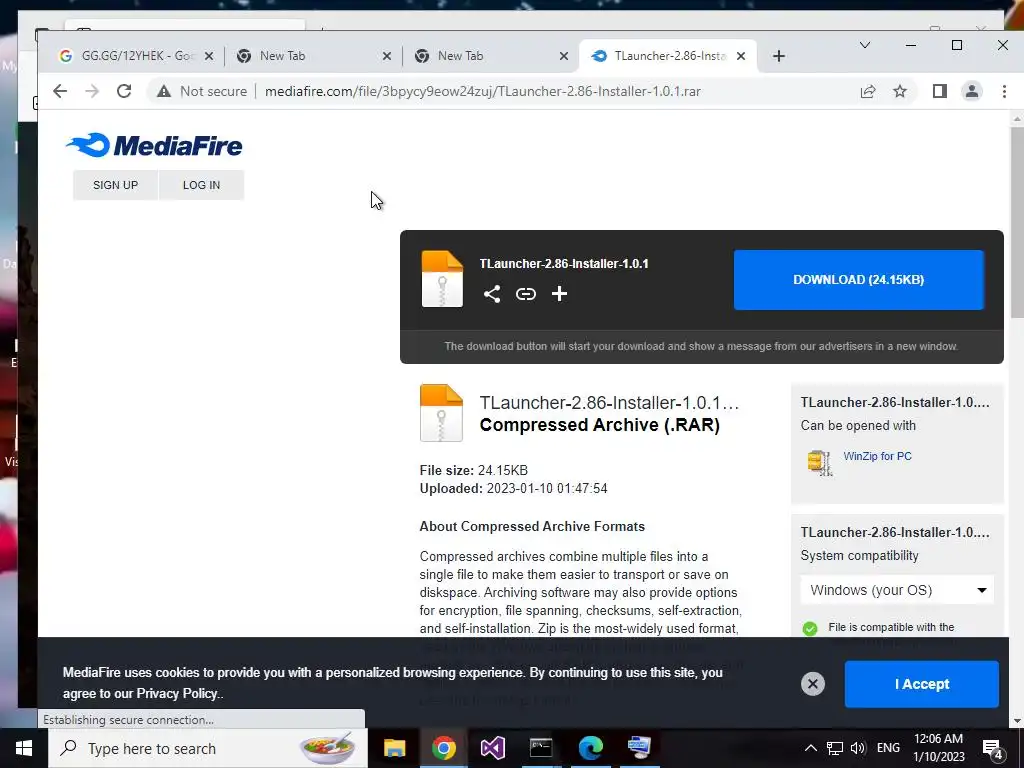Click the ENG language indicator
This screenshot has height=768, width=1024.
888,748
